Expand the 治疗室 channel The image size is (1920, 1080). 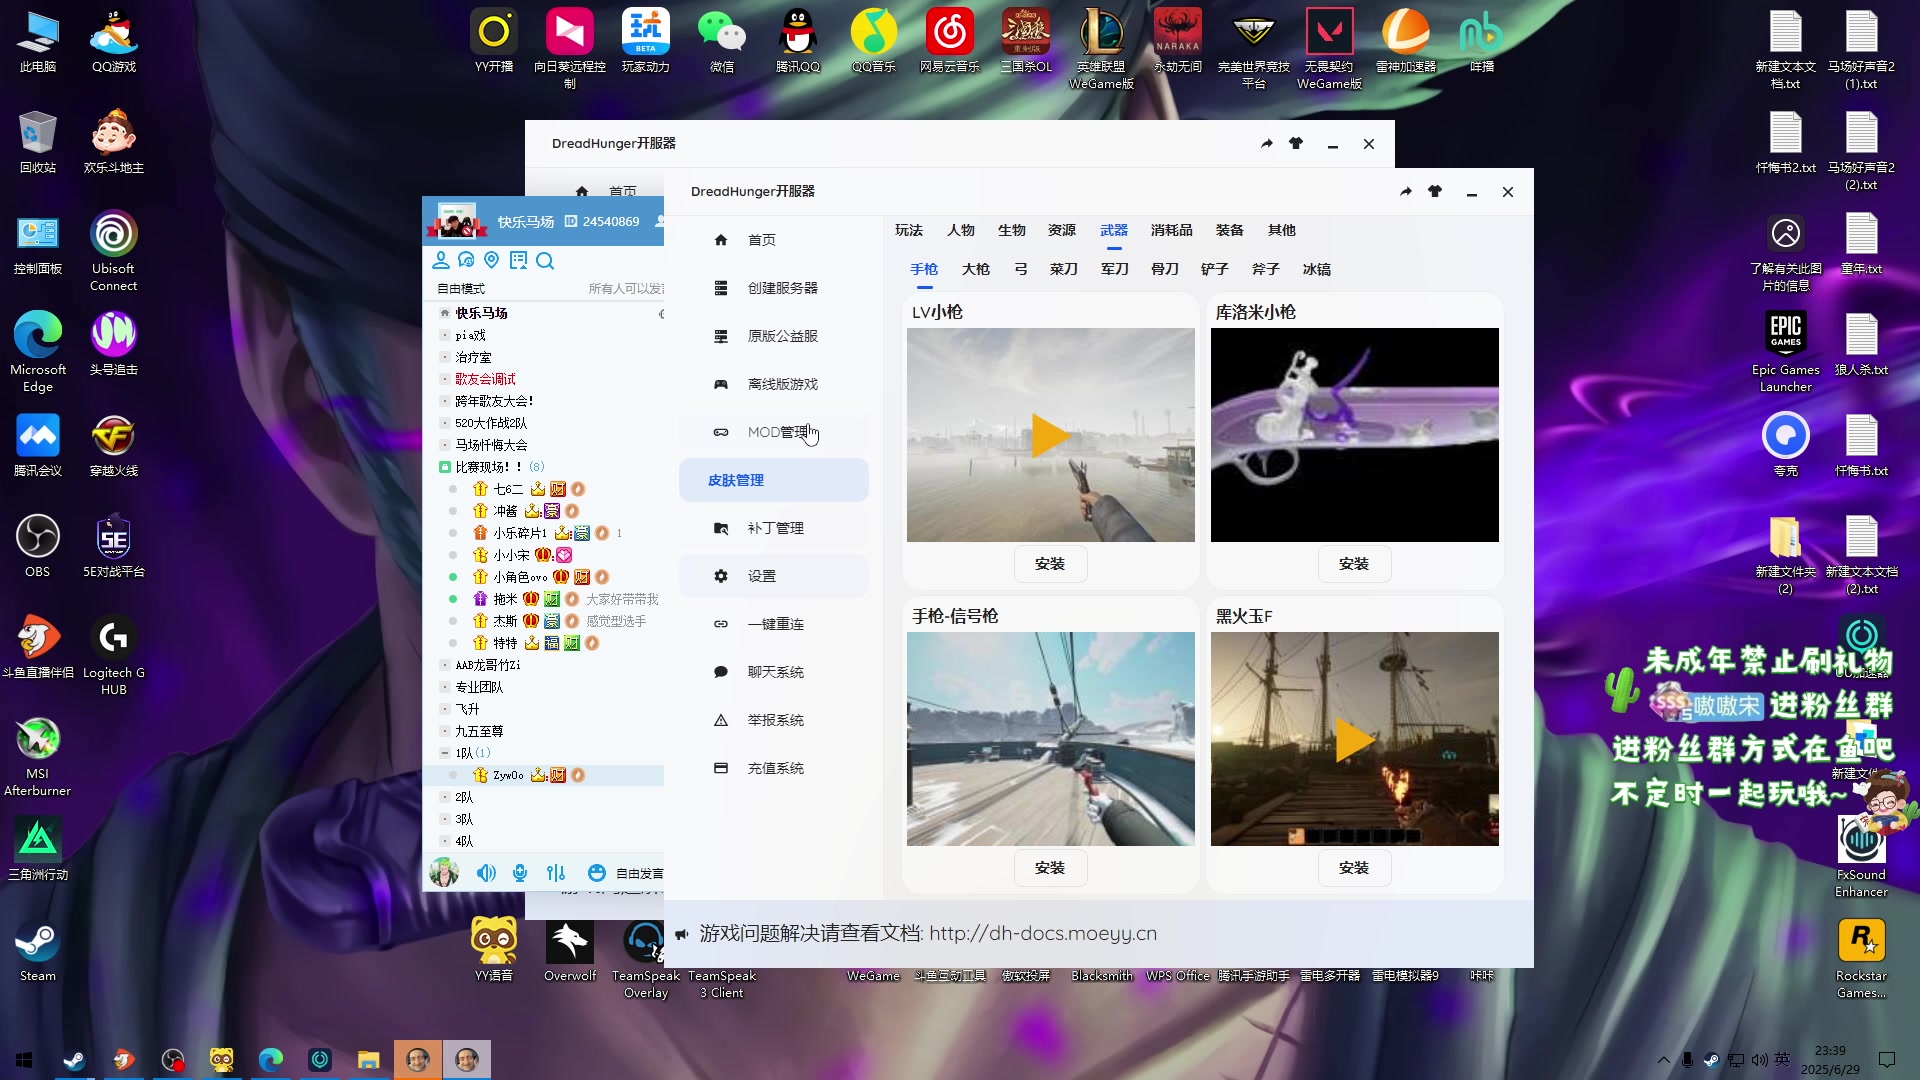(445, 357)
